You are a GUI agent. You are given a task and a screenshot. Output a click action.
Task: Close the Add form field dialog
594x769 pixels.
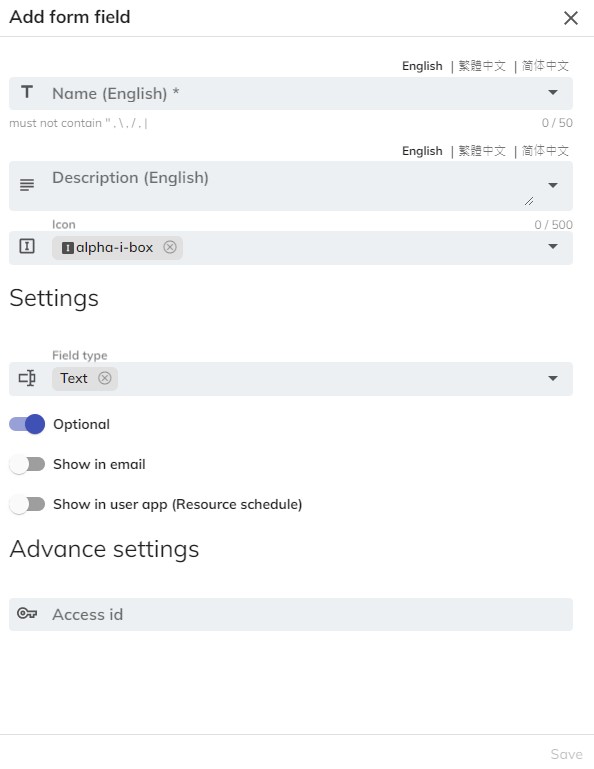(x=571, y=18)
